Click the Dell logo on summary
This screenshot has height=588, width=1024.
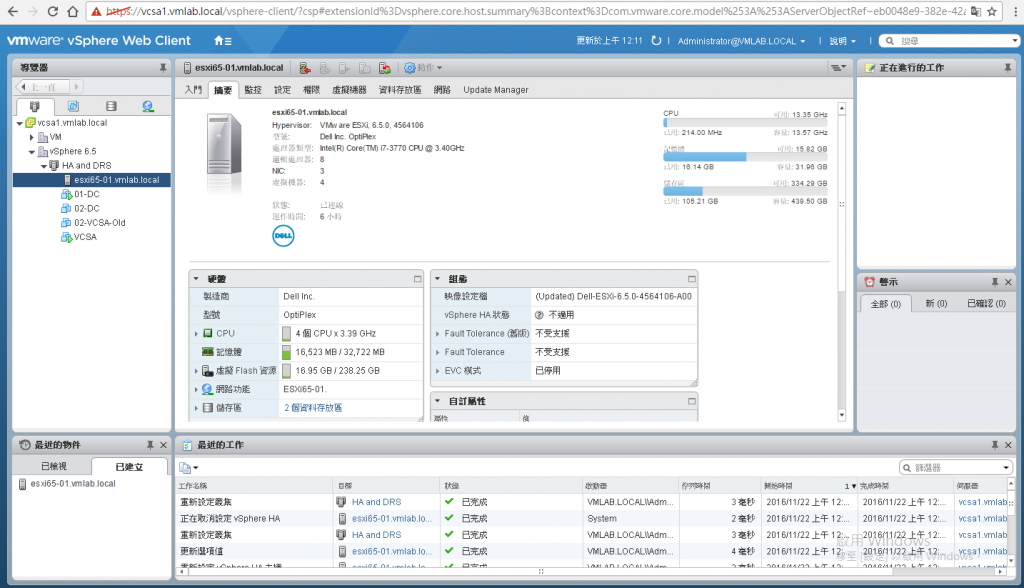(283, 236)
